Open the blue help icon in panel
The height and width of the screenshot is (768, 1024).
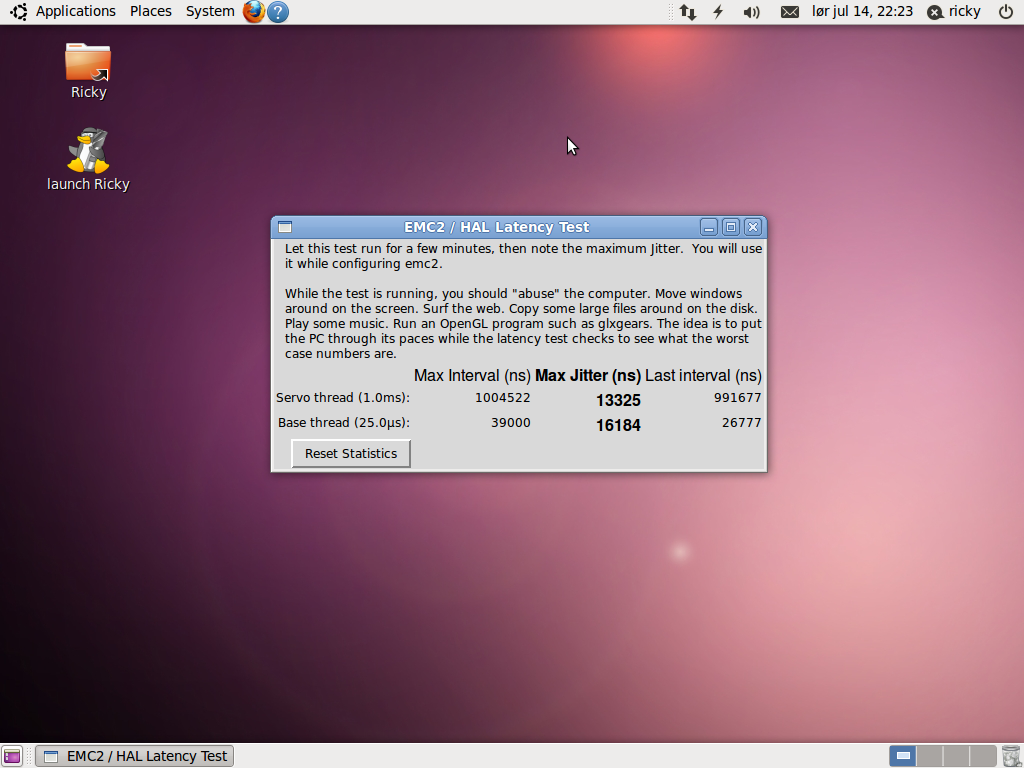[278, 11]
